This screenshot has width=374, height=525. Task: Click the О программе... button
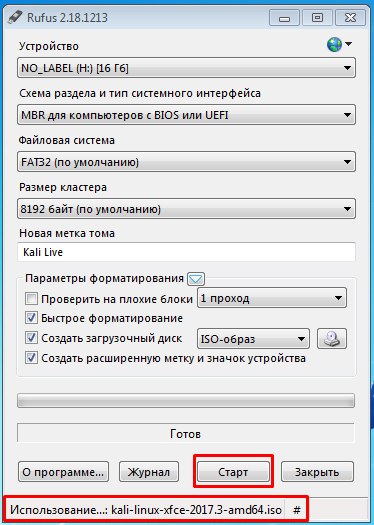(x=63, y=472)
